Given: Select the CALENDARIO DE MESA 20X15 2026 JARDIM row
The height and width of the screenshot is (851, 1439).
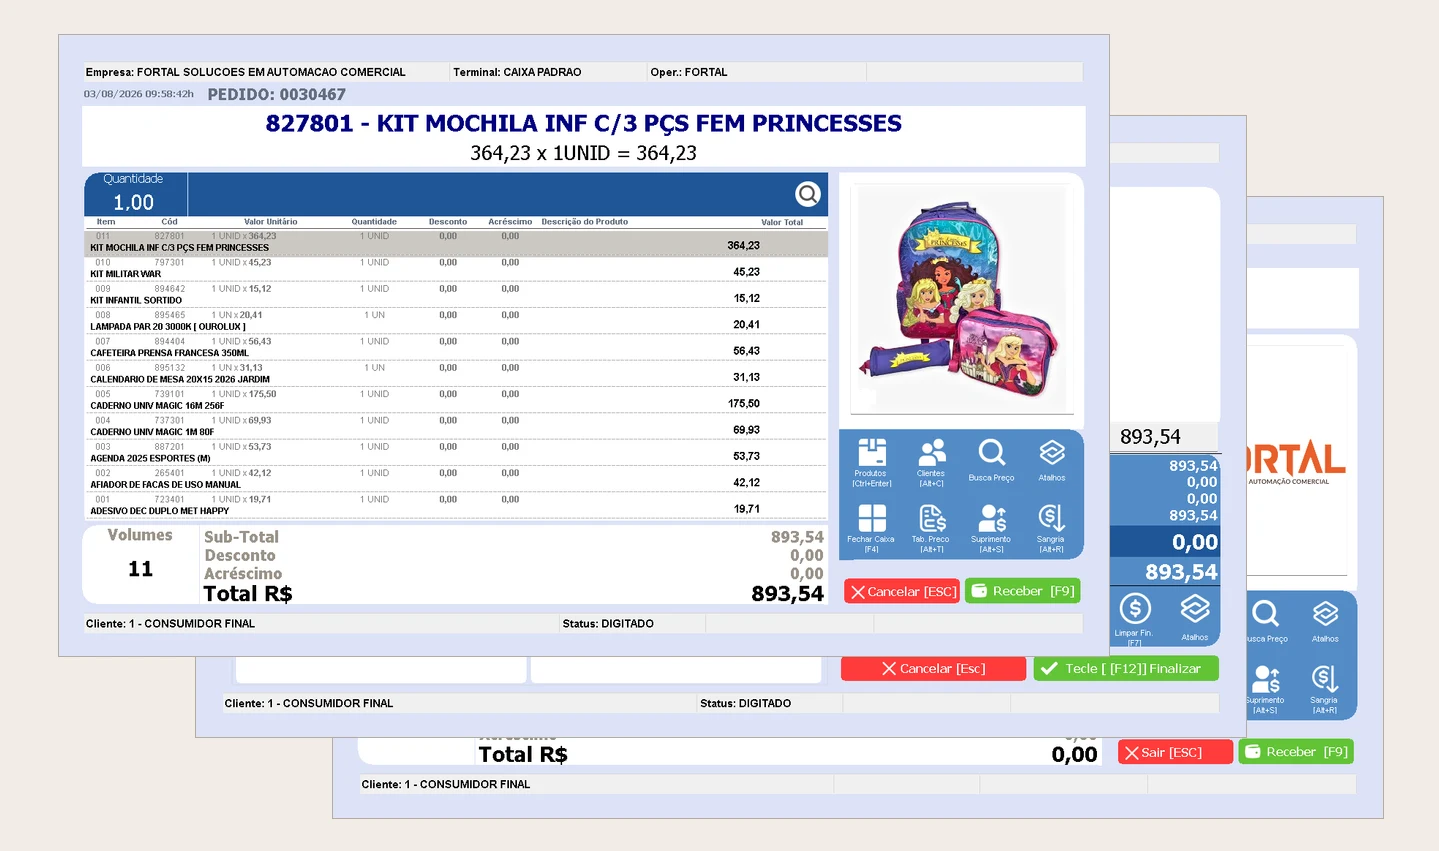Looking at the screenshot, I should pos(456,373).
